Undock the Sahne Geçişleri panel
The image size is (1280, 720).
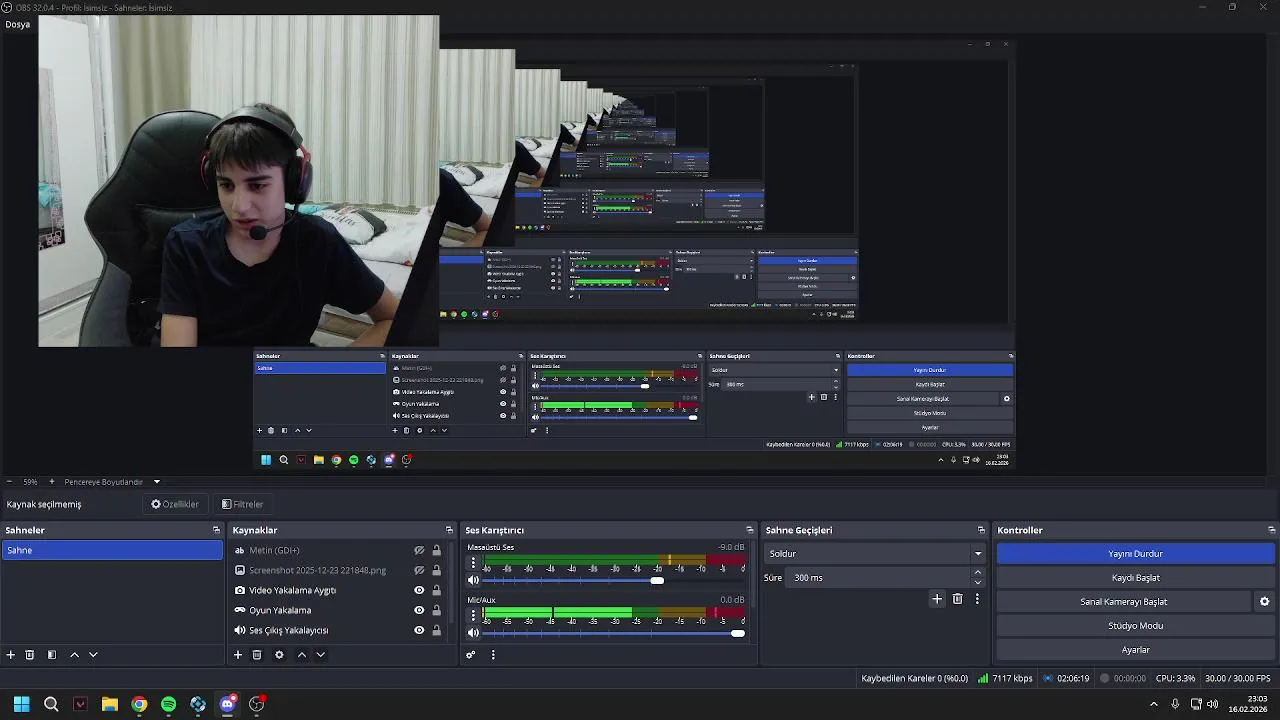pos(981,530)
